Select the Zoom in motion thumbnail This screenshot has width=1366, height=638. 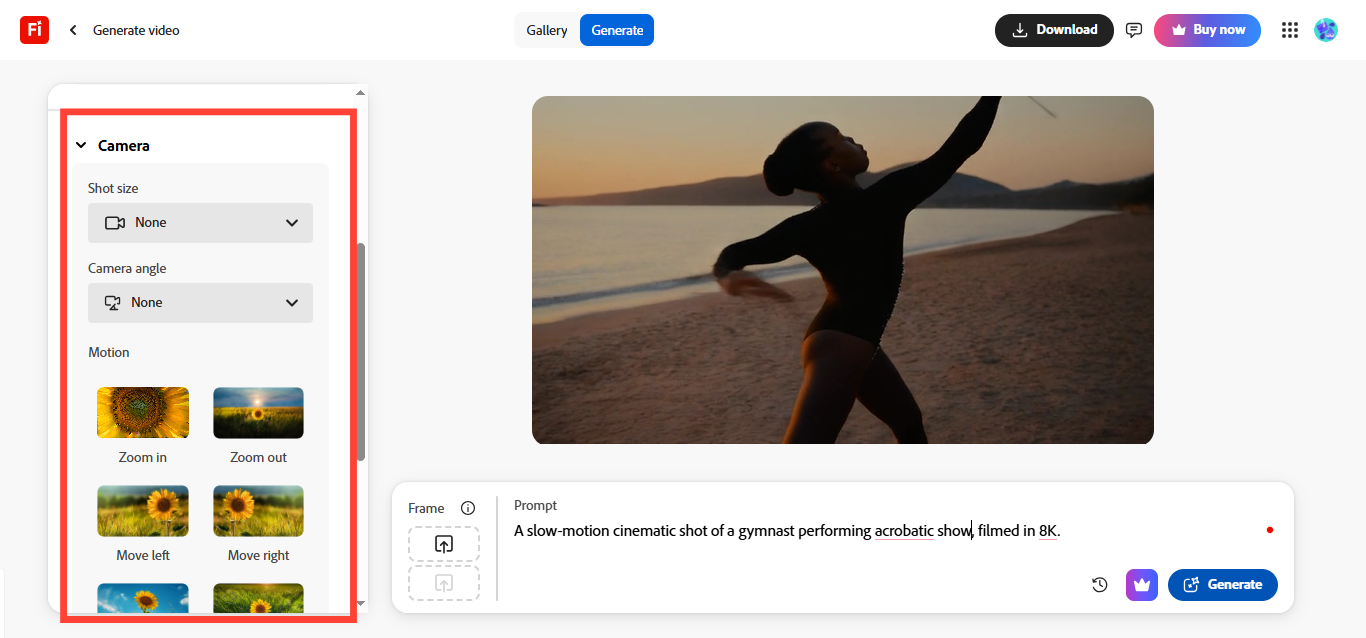click(142, 412)
